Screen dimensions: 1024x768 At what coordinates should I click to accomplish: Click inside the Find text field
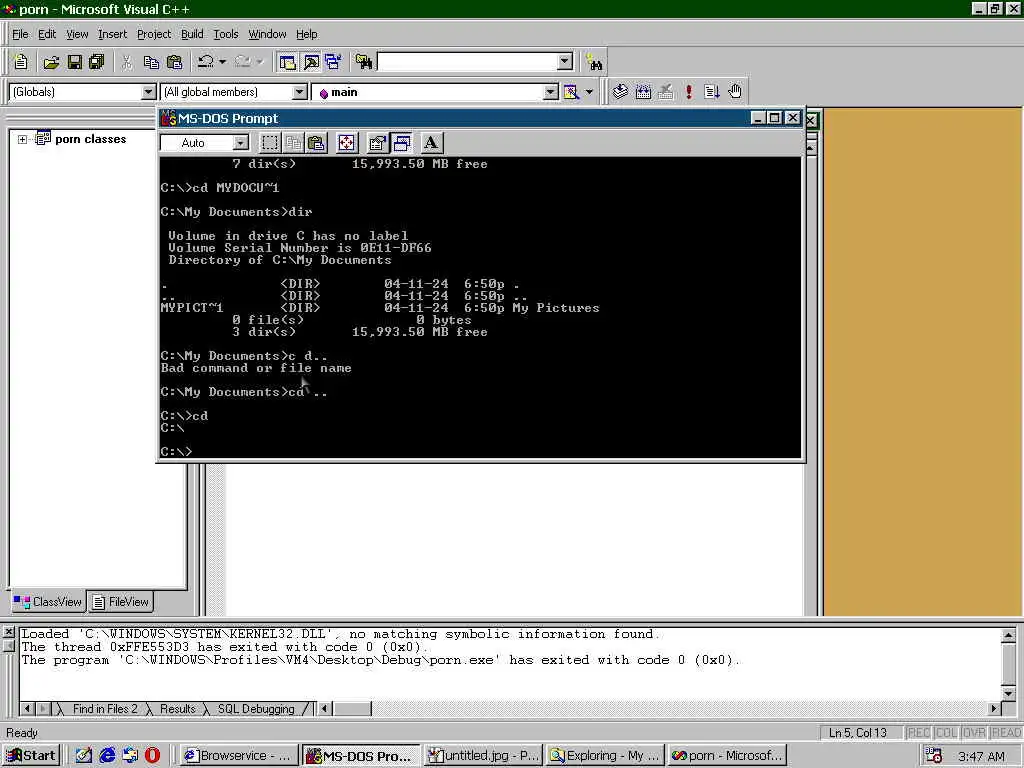[468, 62]
